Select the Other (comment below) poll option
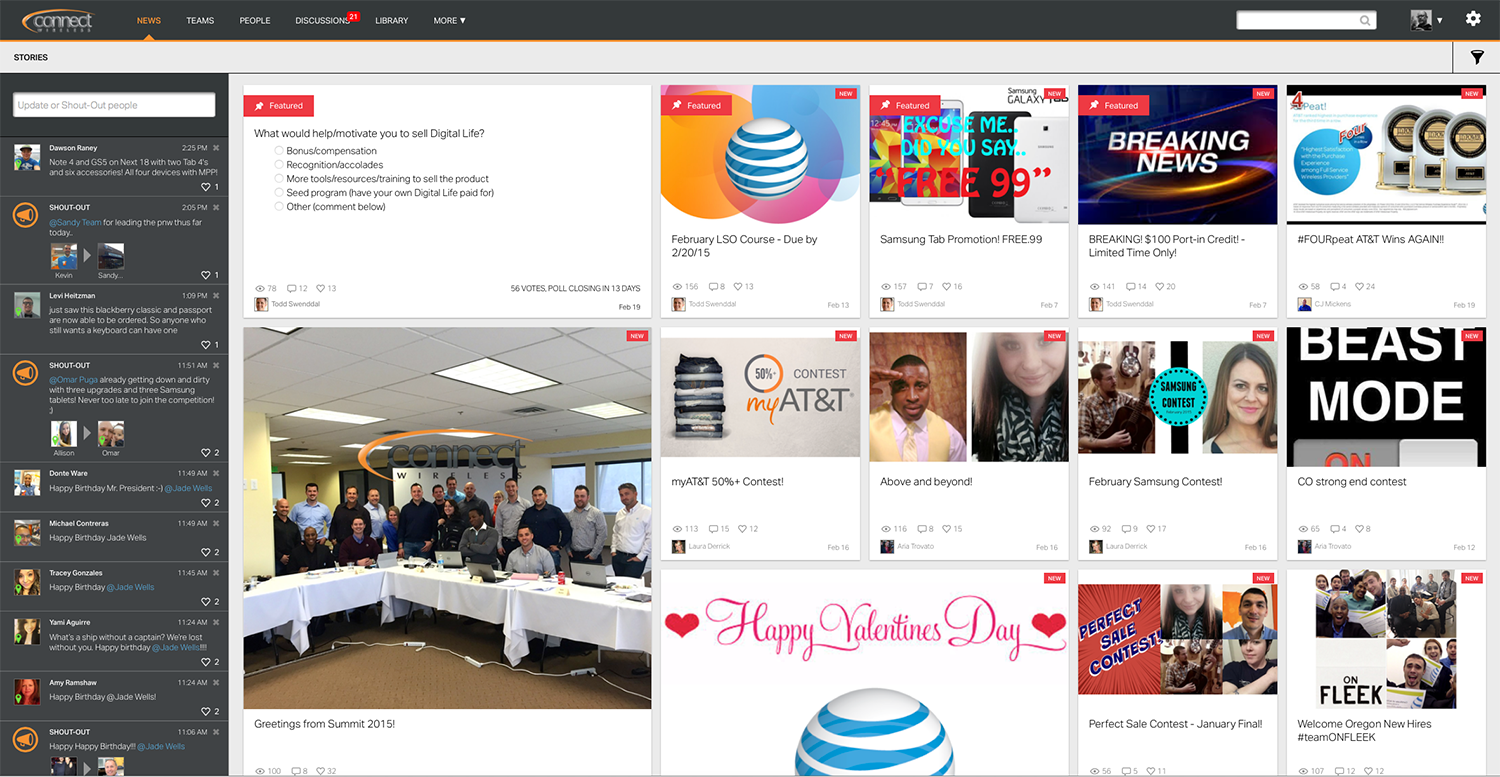This screenshot has width=1500, height=777. tap(279, 207)
